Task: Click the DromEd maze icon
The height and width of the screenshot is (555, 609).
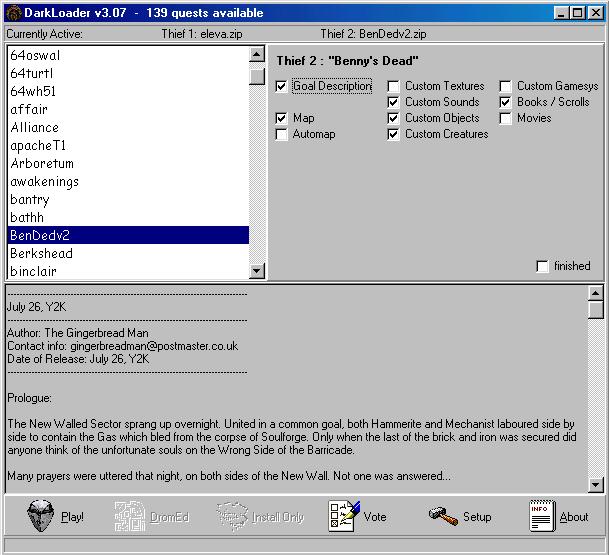Action: pyautogui.click(x=130, y=516)
